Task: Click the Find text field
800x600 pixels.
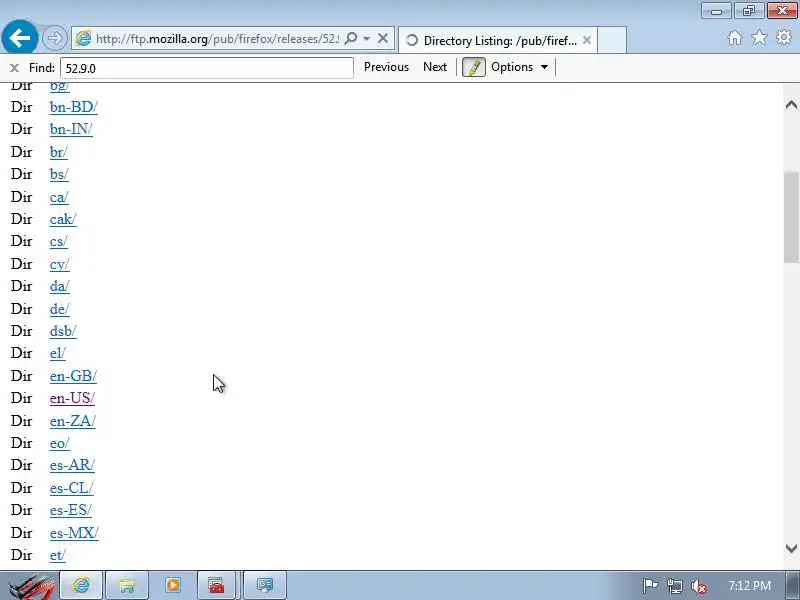Action: click(207, 68)
